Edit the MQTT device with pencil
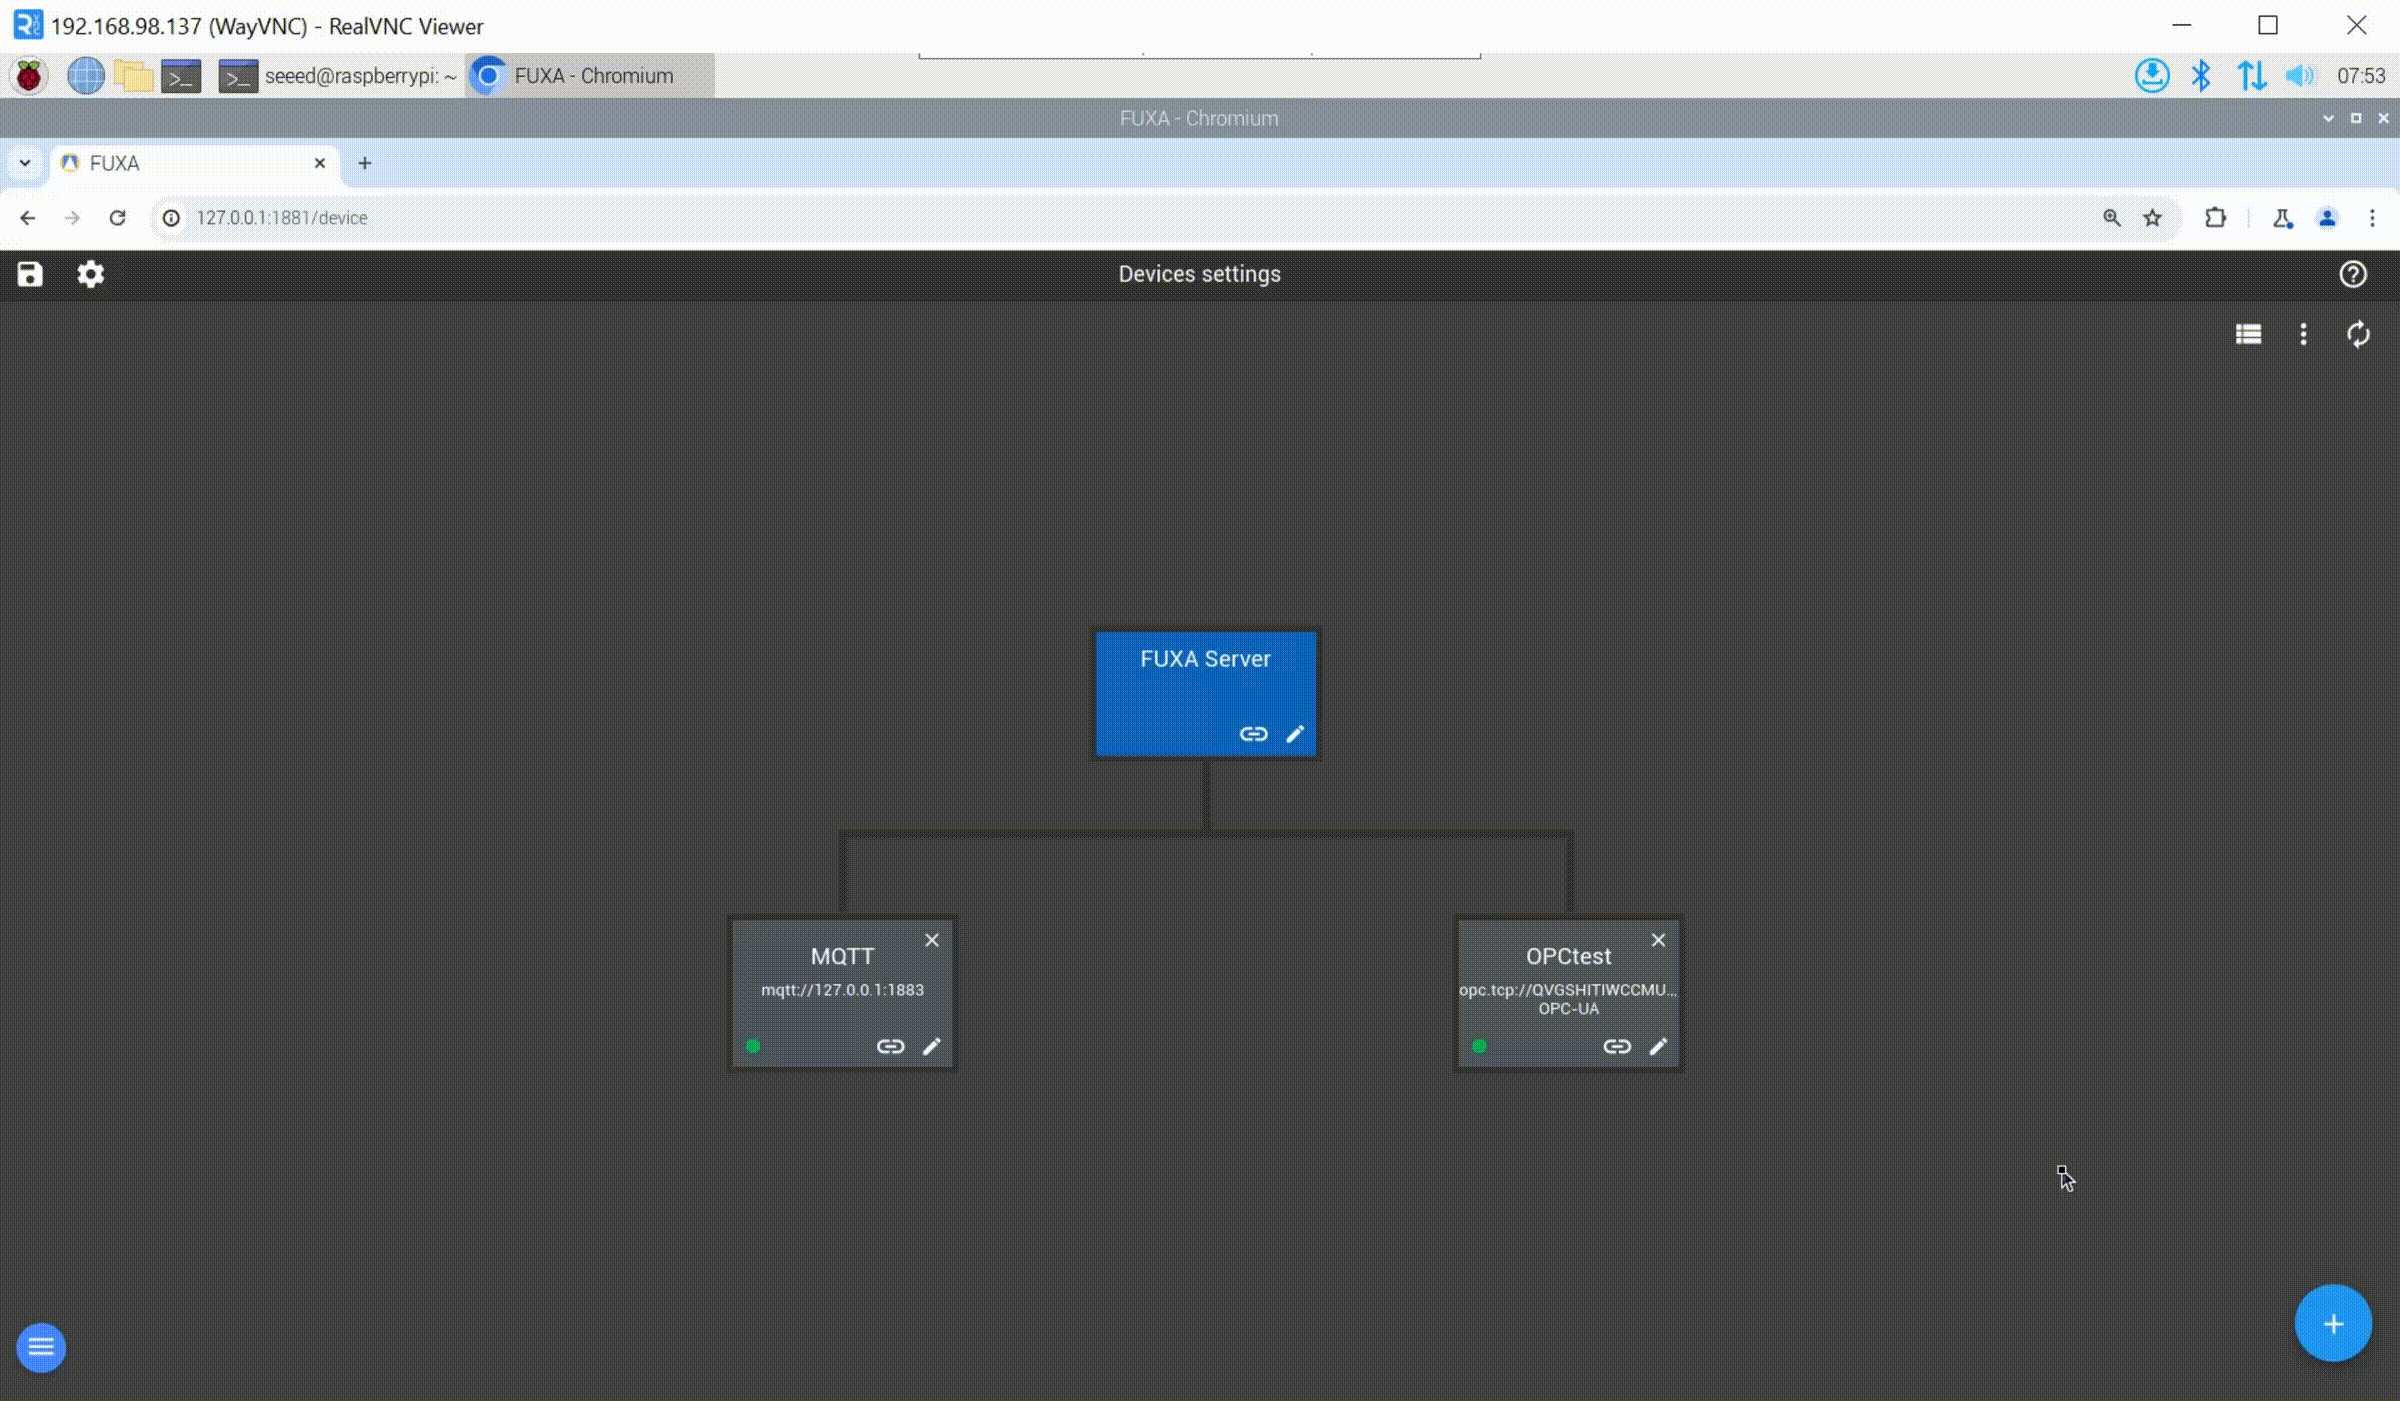The height and width of the screenshot is (1401, 2400). tap(931, 1046)
